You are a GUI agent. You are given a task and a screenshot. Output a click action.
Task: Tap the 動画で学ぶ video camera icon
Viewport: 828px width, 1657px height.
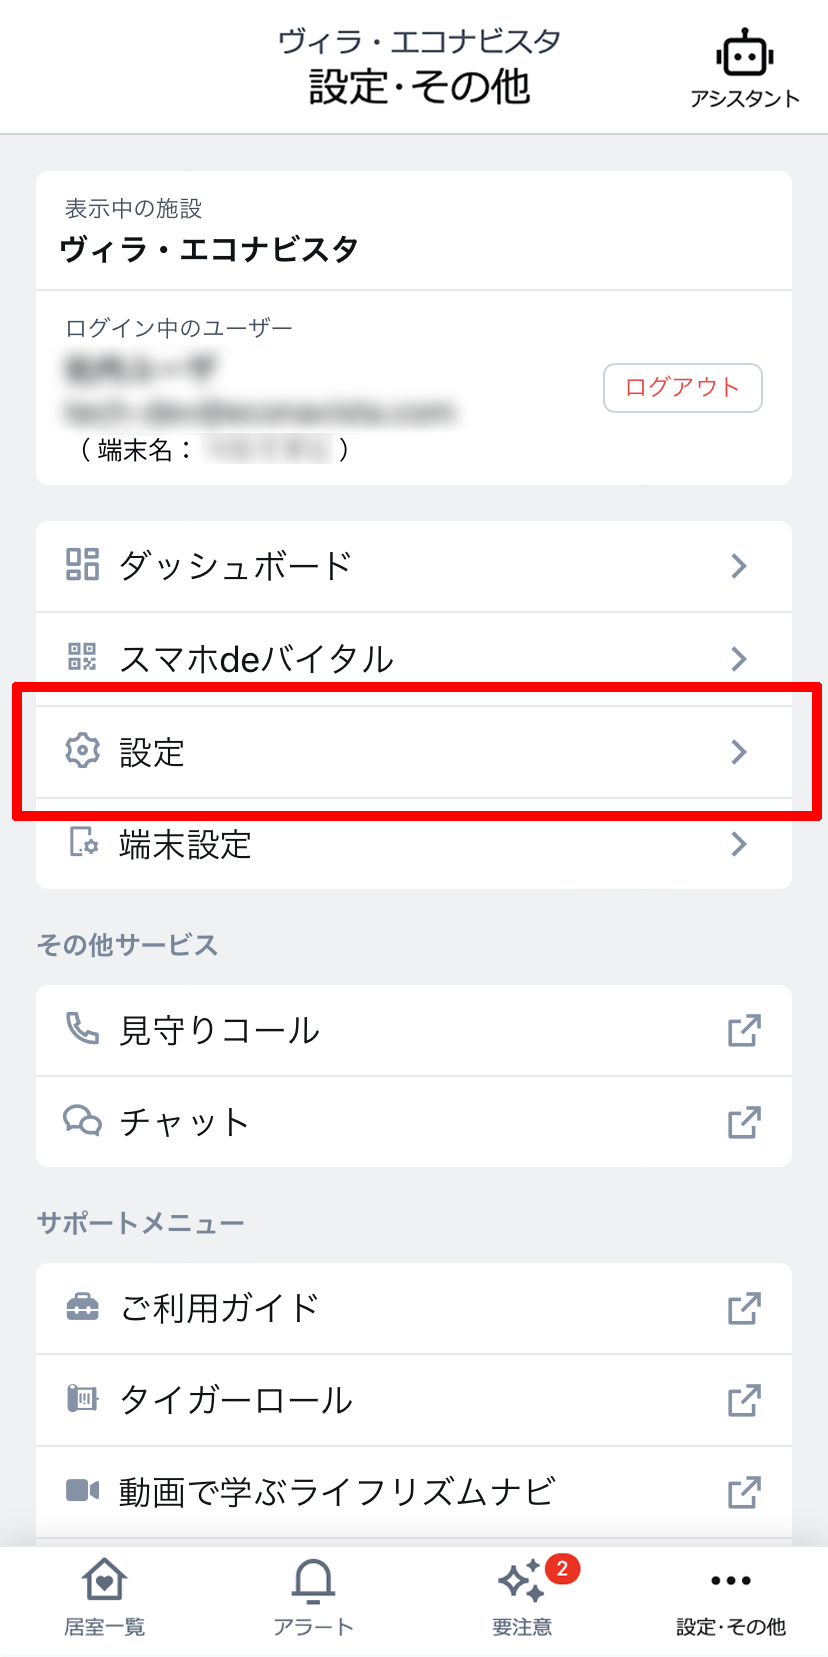pyautogui.click(x=82, y=1491)
